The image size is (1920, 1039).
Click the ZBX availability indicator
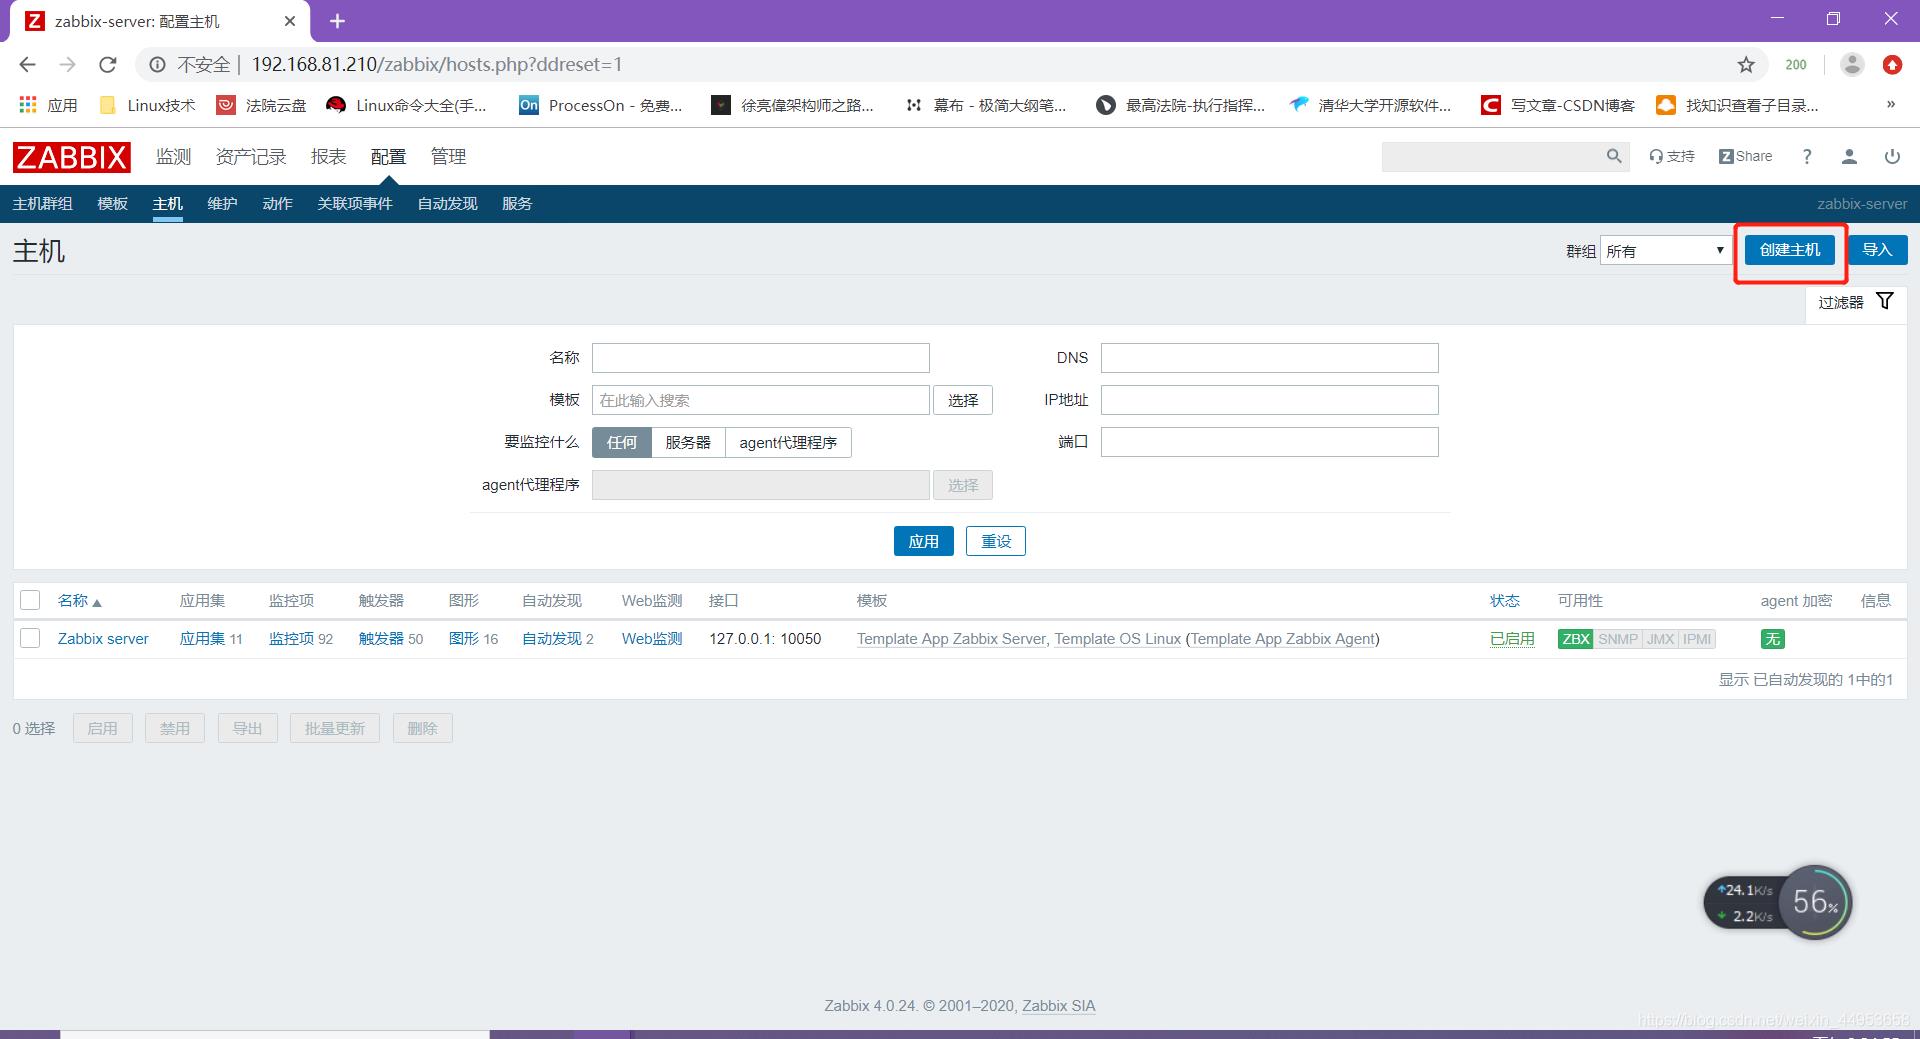(x=1576, y=639)
